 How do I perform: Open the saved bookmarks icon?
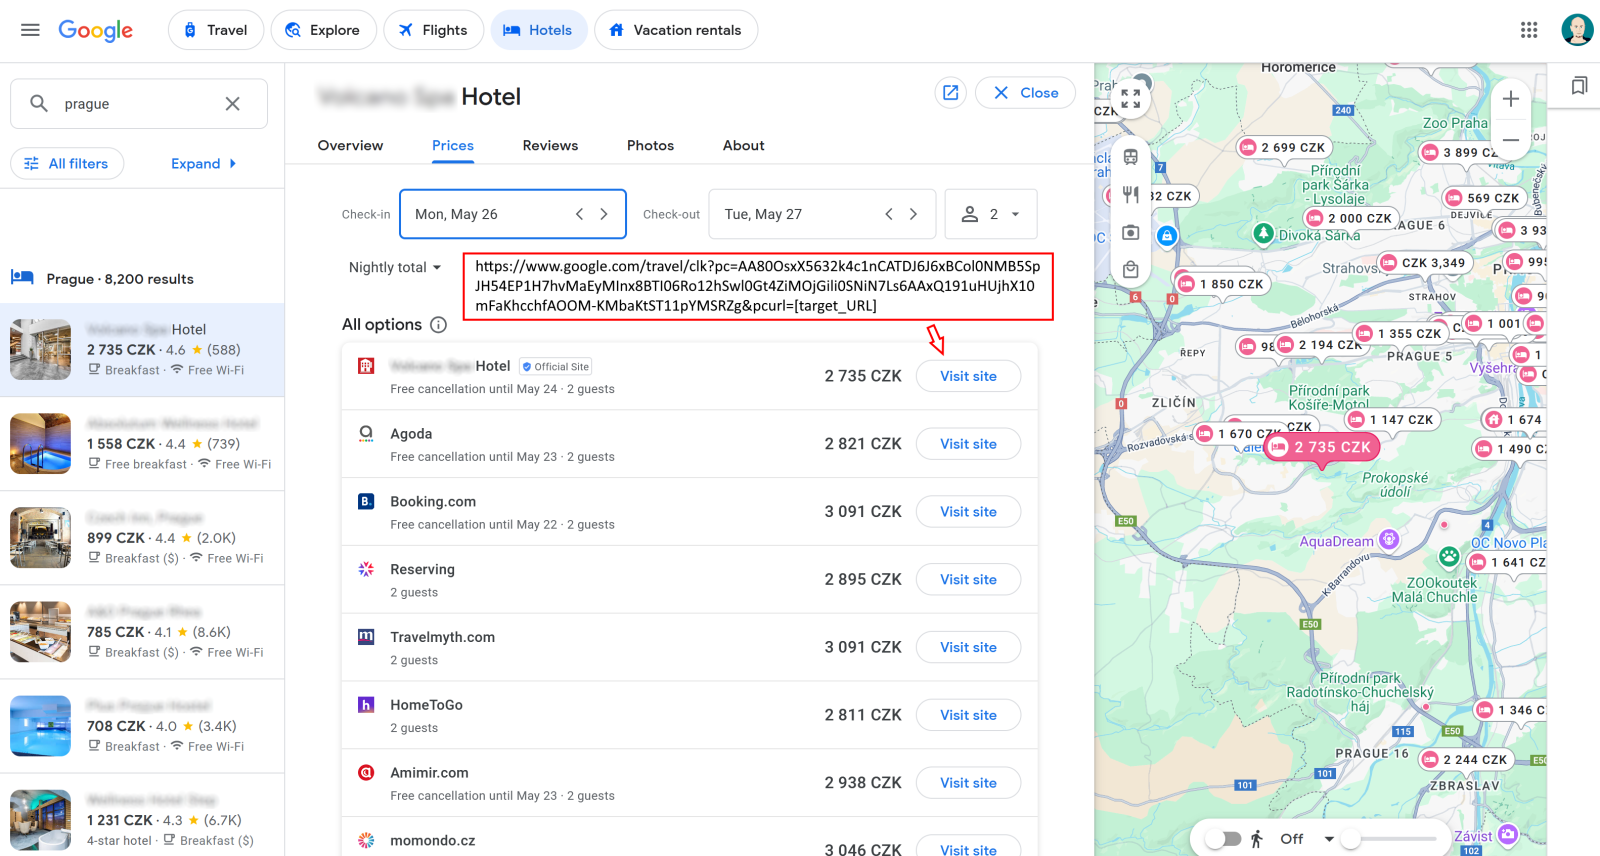(x=1579, y=86)
